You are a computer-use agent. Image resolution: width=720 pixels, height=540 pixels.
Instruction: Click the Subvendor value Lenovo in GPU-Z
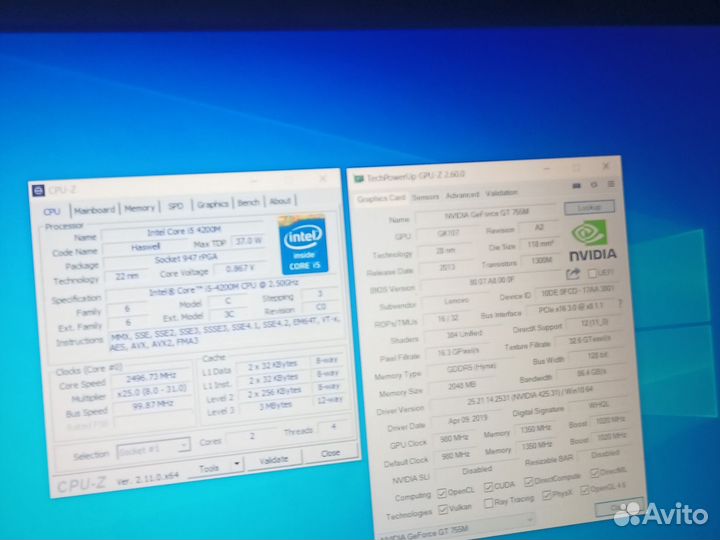[x=457, y=301]
